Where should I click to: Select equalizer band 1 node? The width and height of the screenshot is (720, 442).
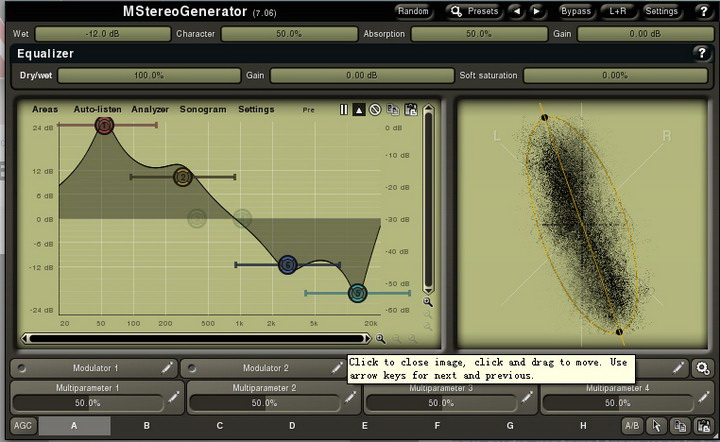(x=105, y=125)
